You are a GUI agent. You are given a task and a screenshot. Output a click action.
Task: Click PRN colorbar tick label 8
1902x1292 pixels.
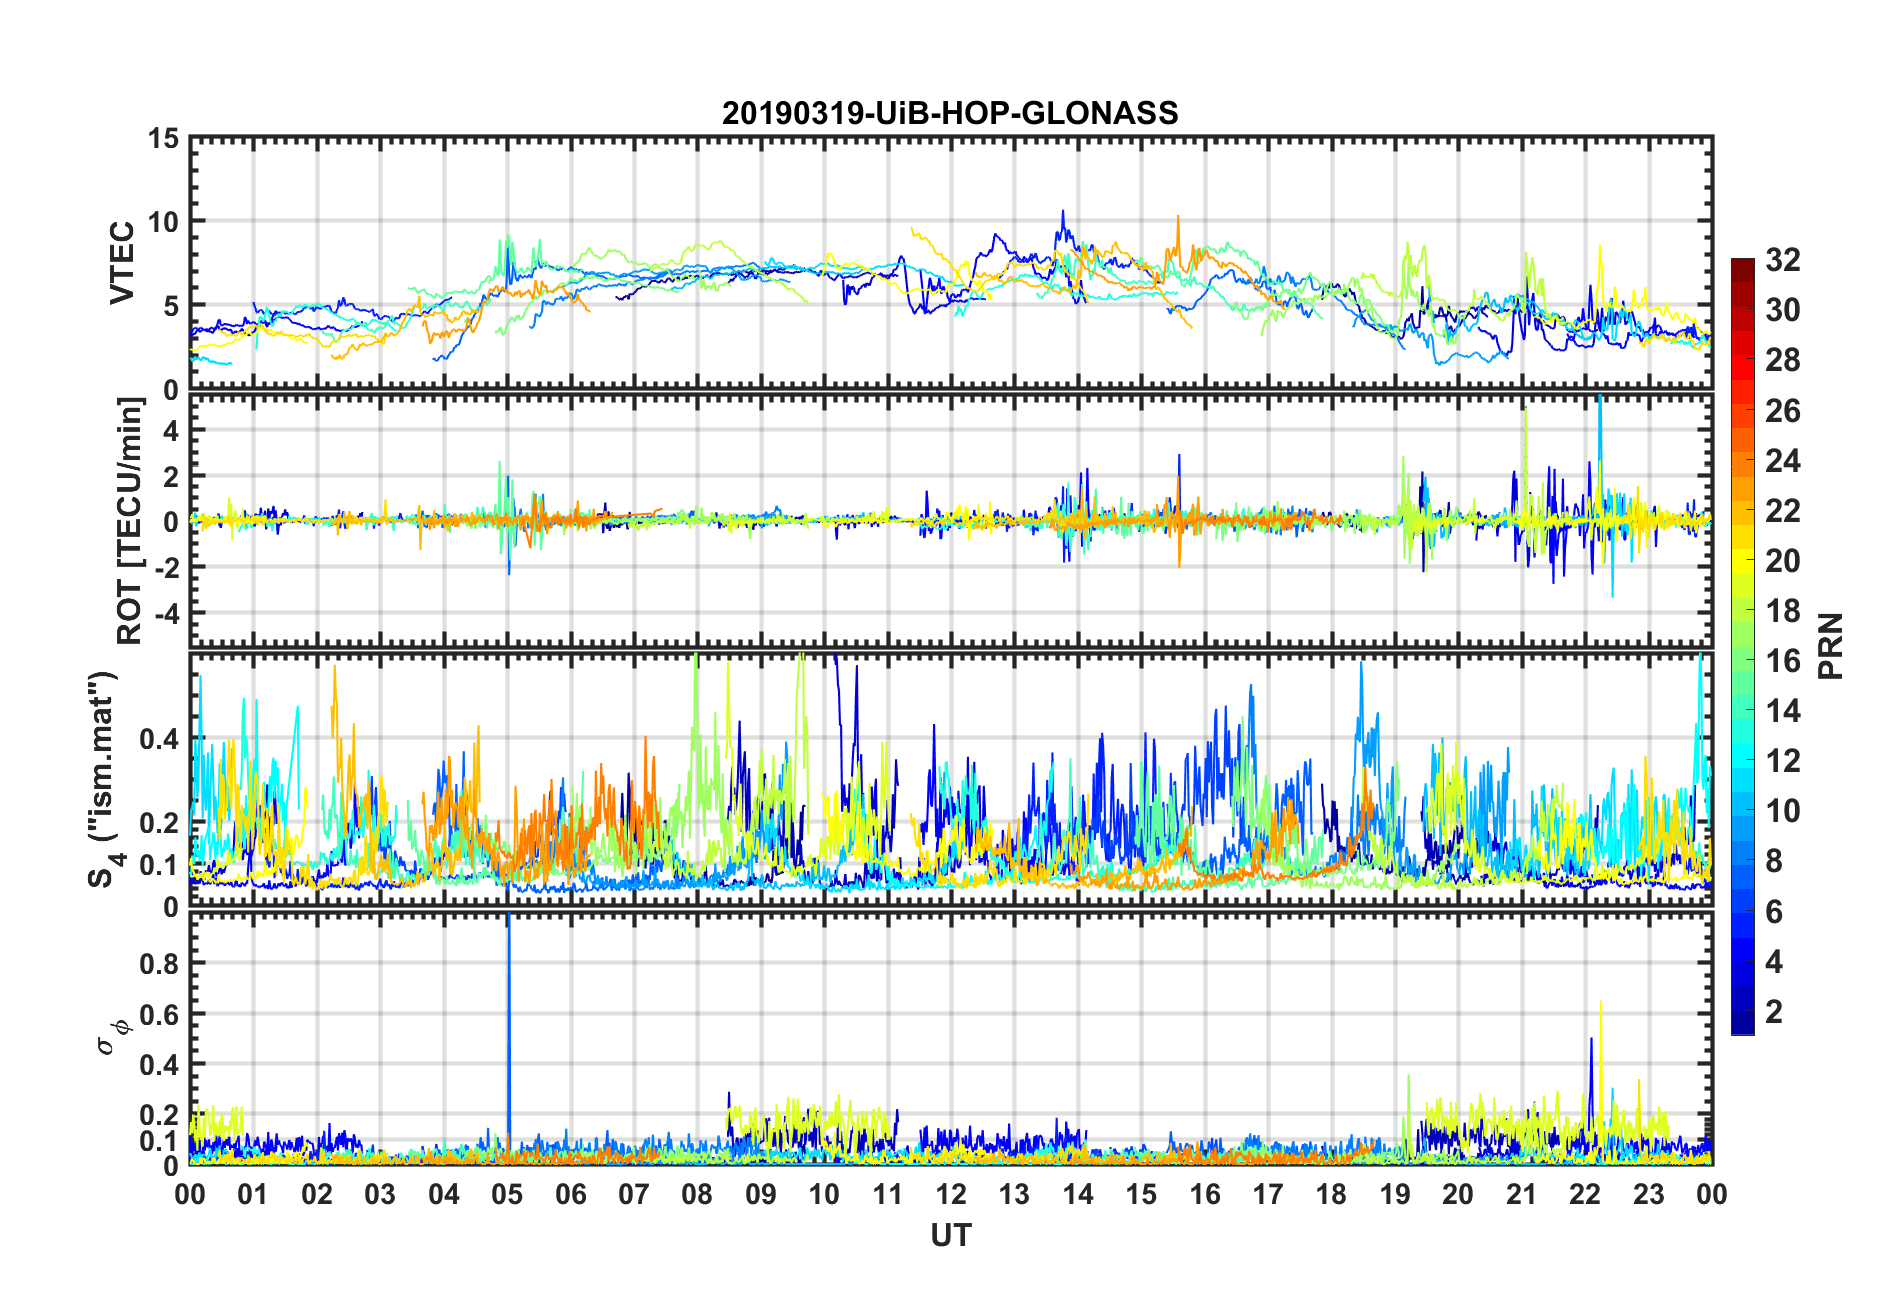click(x=1775, y=861)
